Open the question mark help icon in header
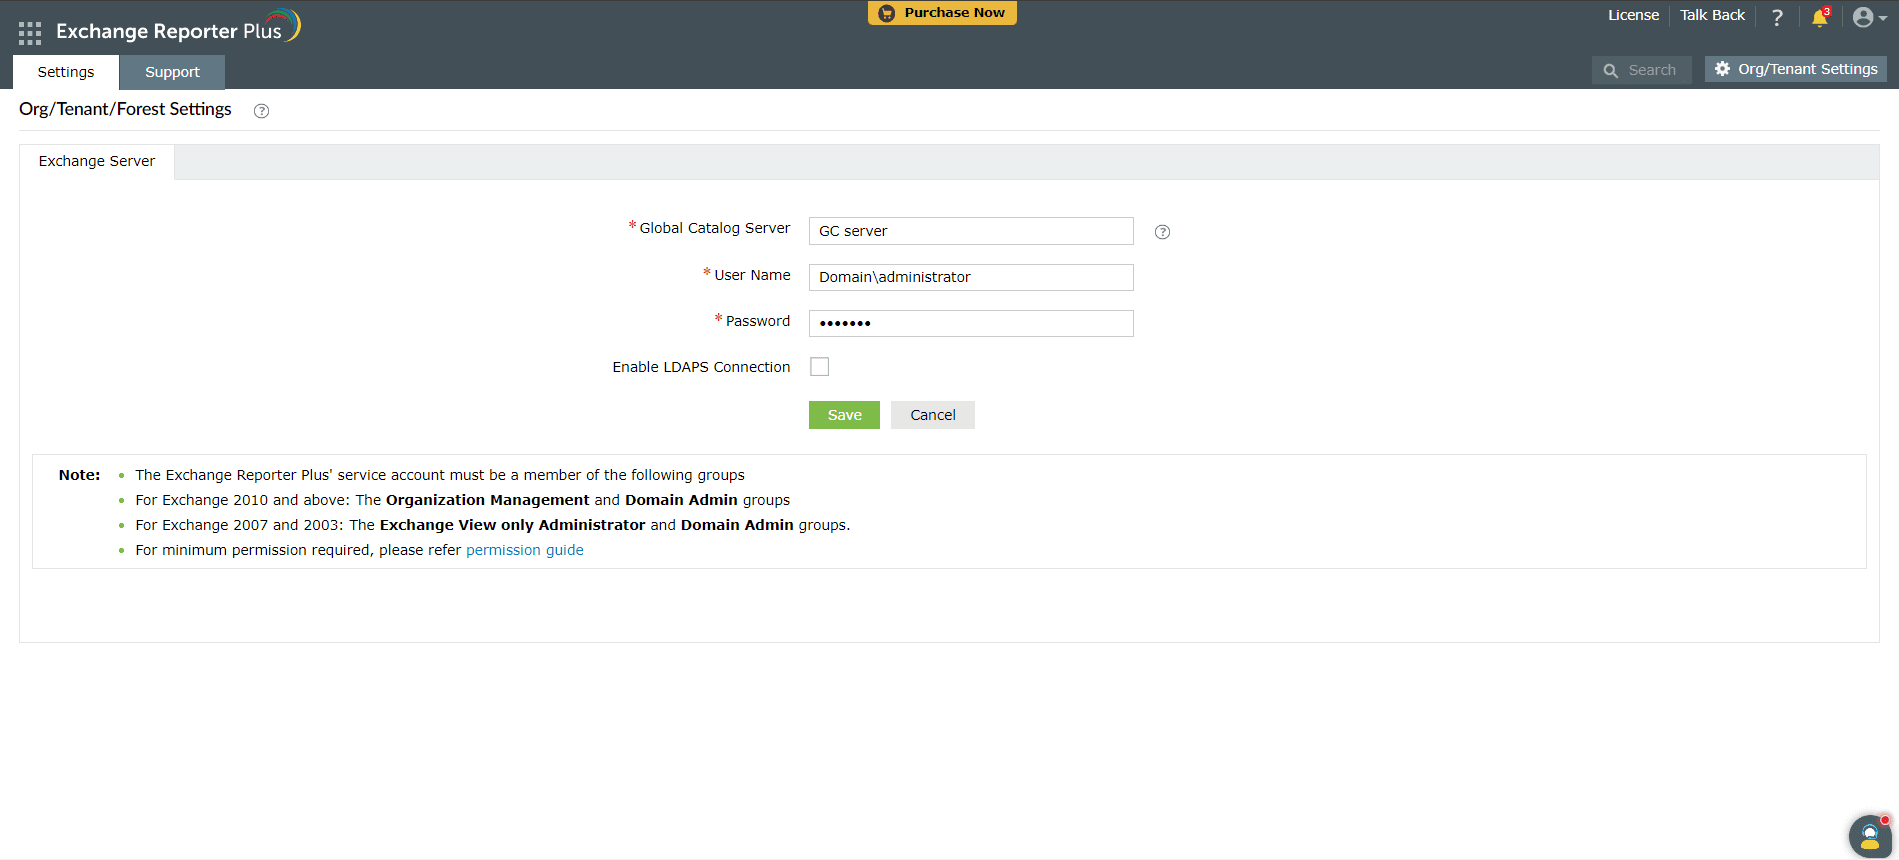 coord(1777,17)
